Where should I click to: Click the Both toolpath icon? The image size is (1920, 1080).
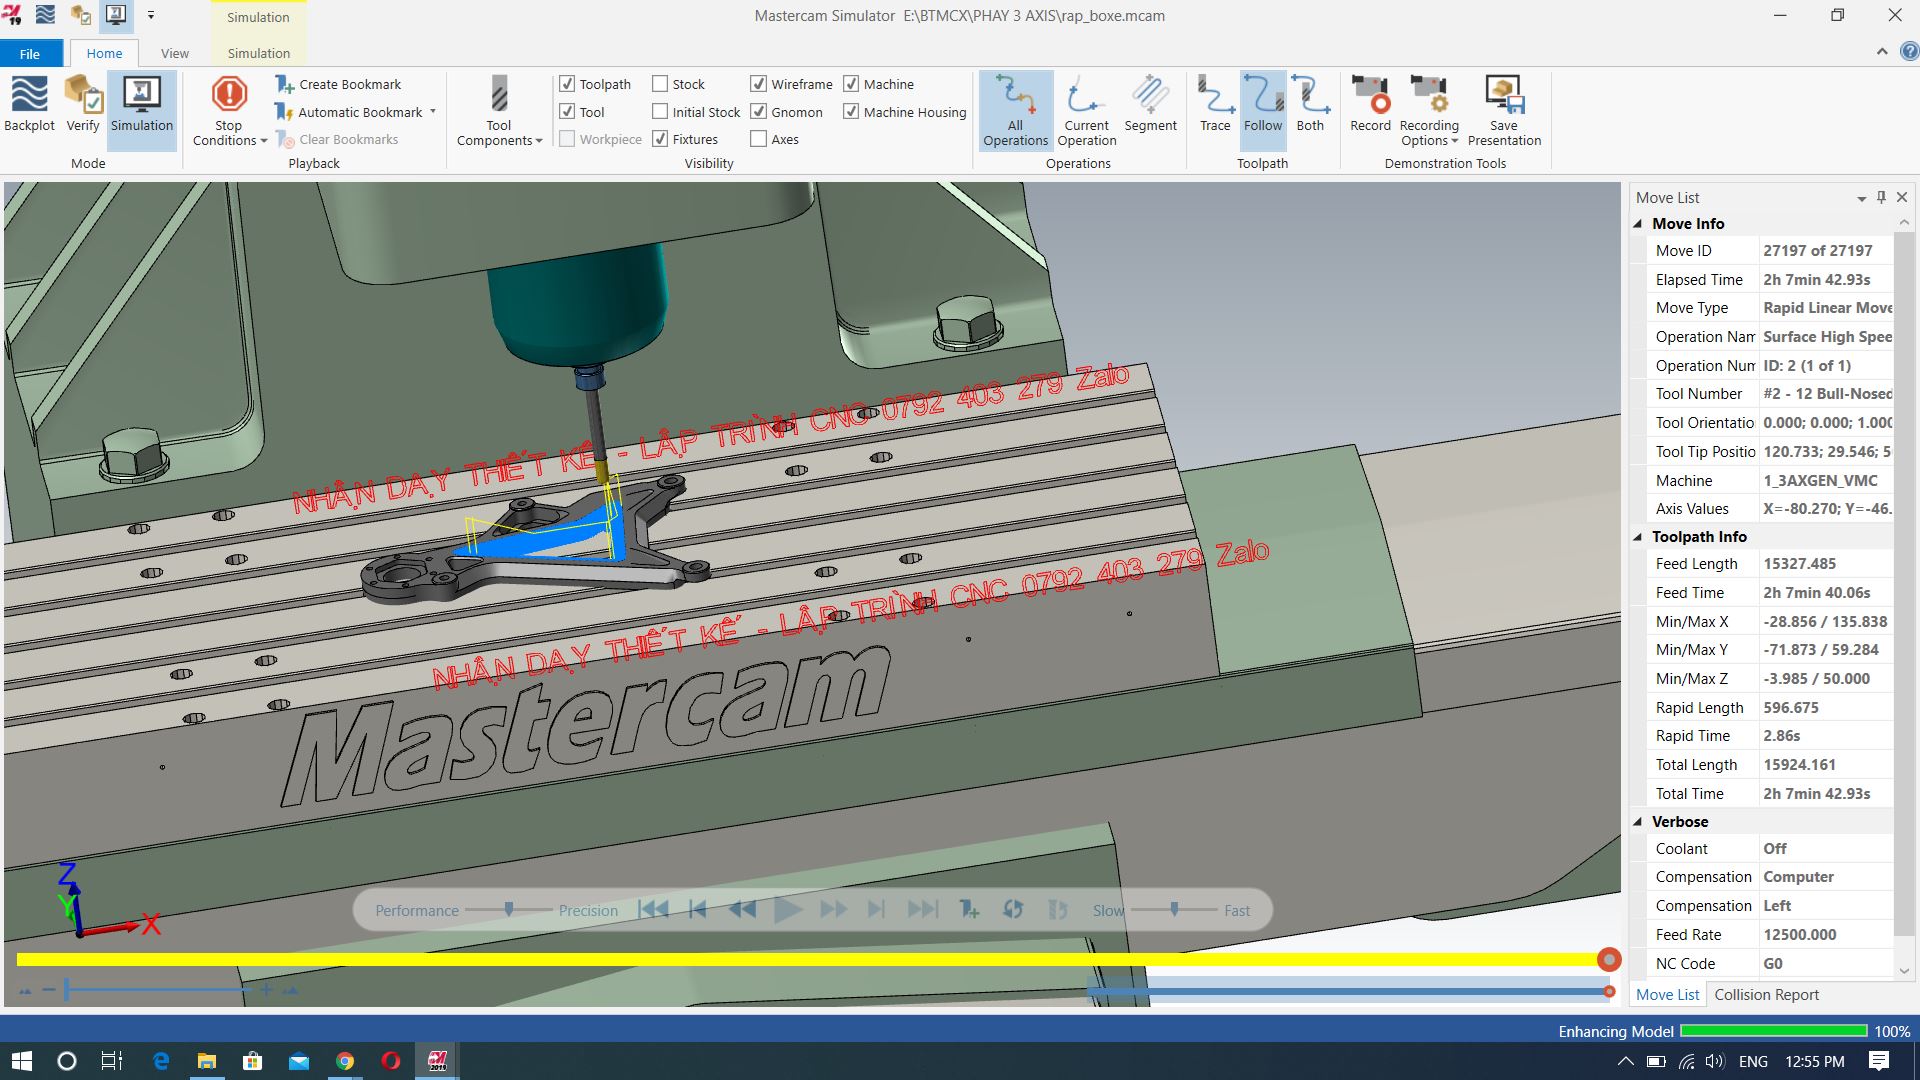pyautogui.click(x=1310, y=103)
